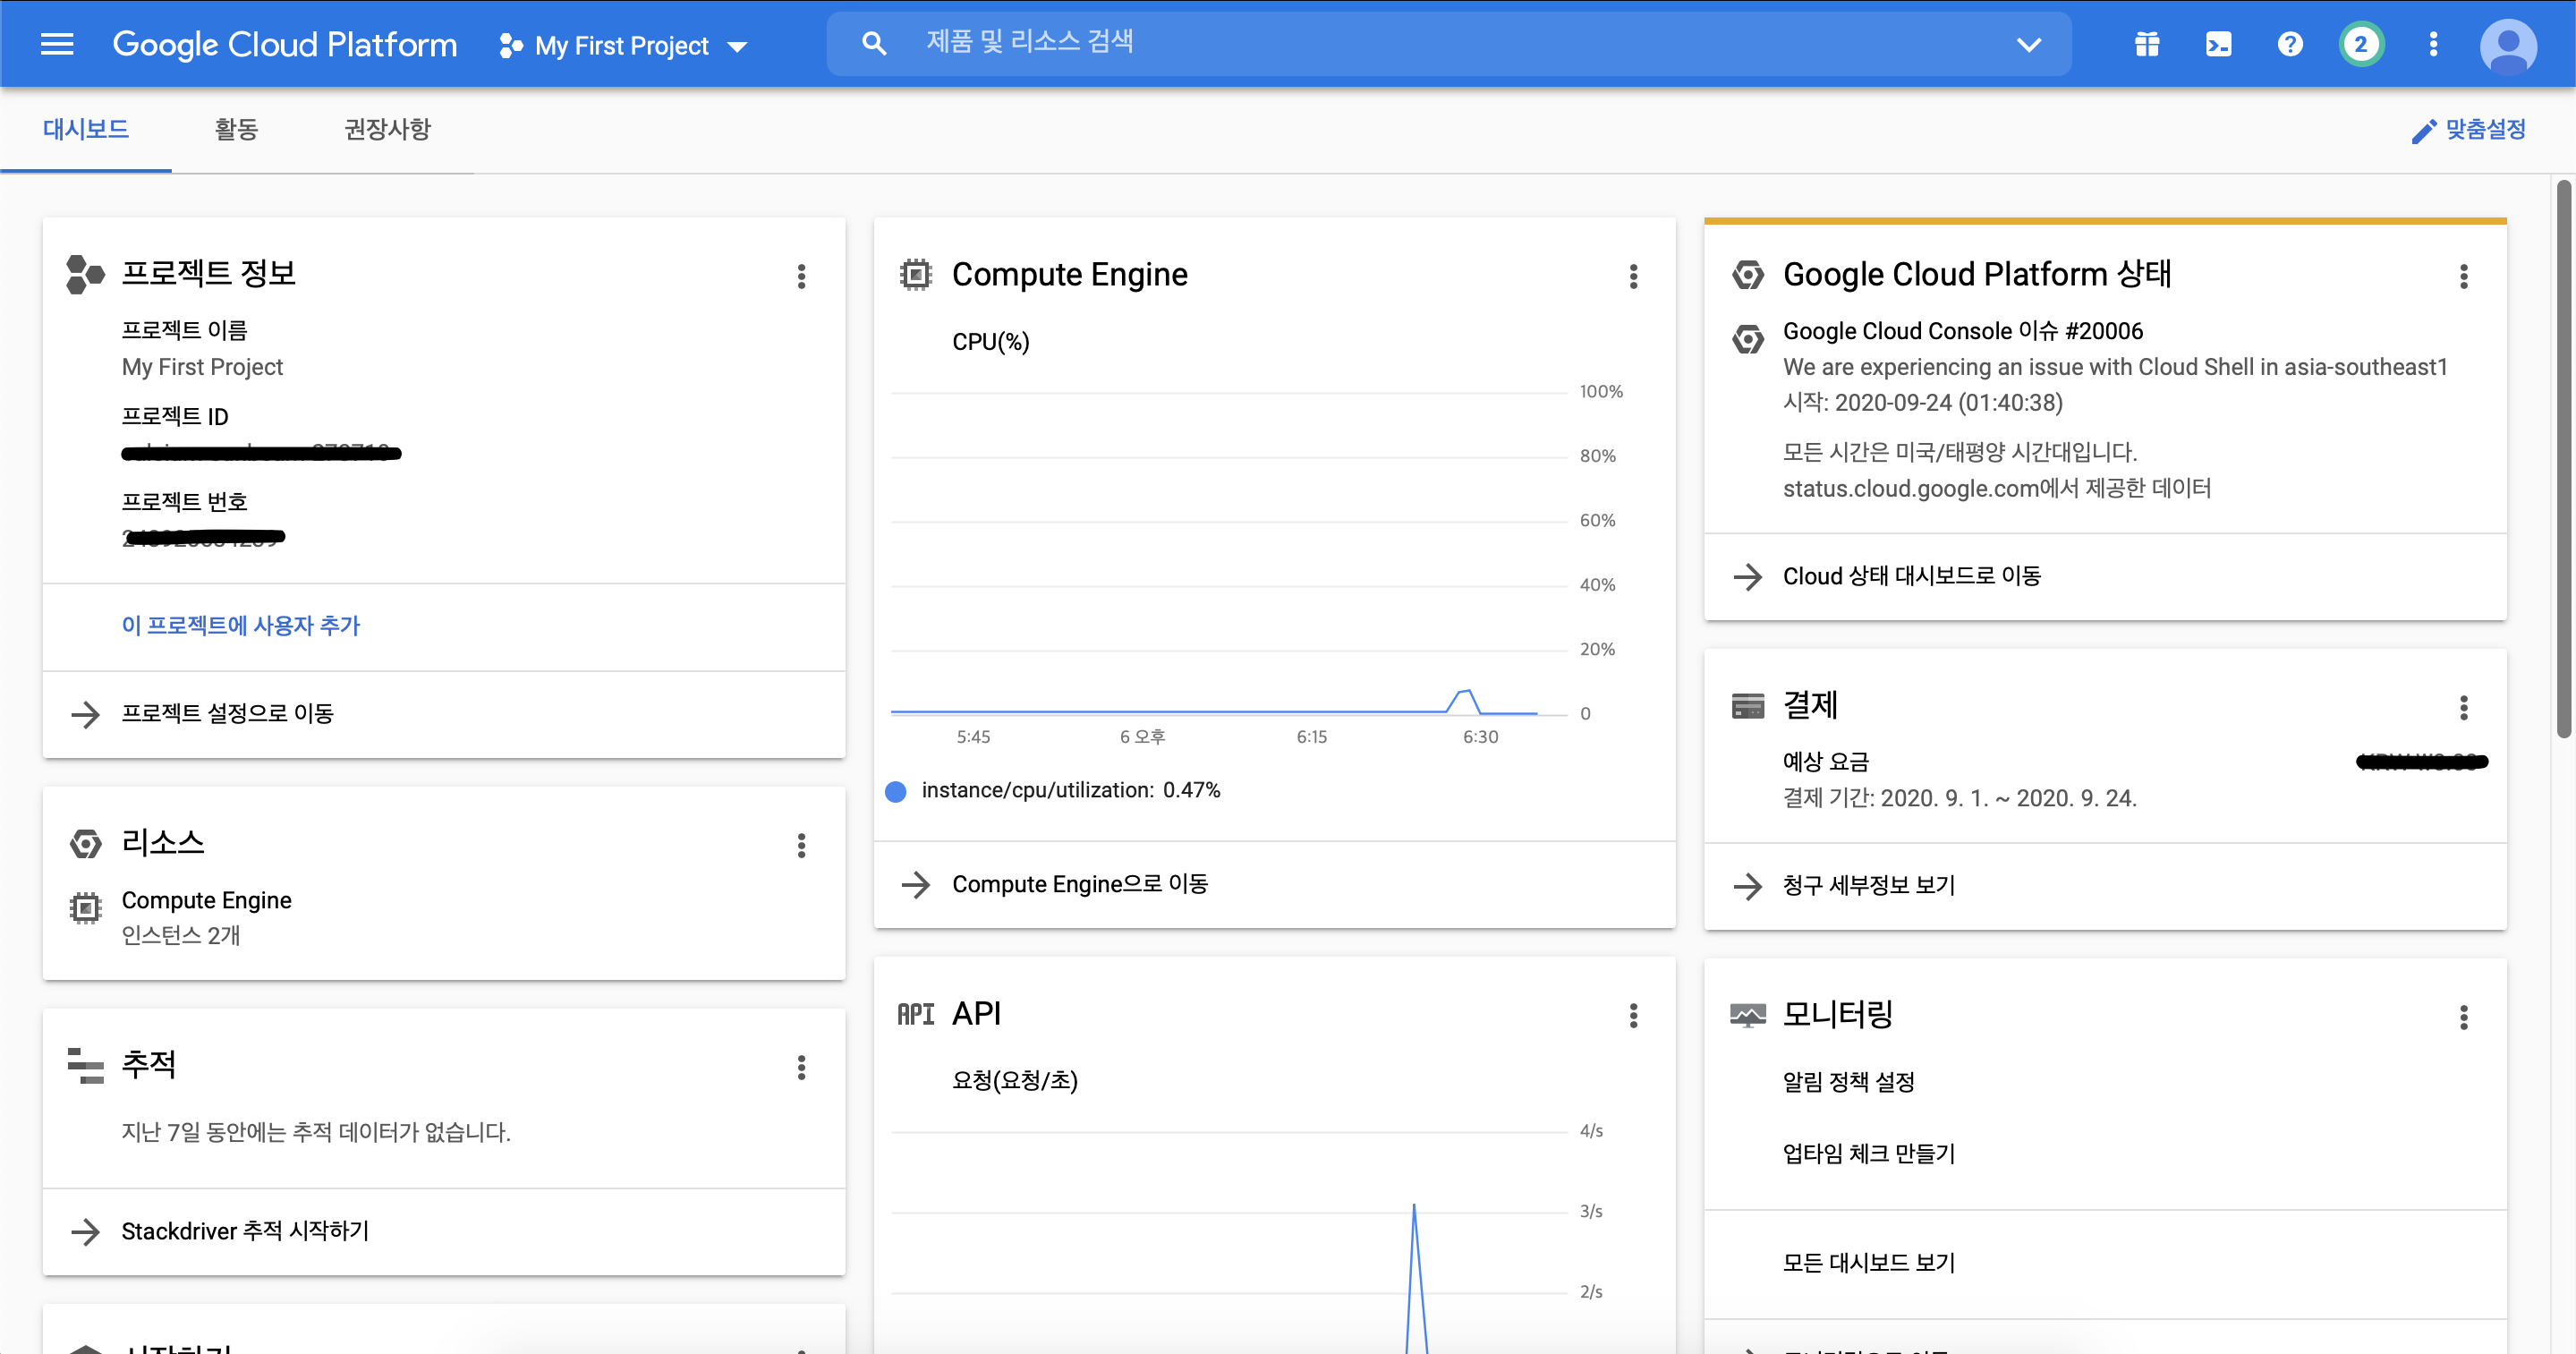Switch to the 권장사항 tab

[x=387, y=129]
